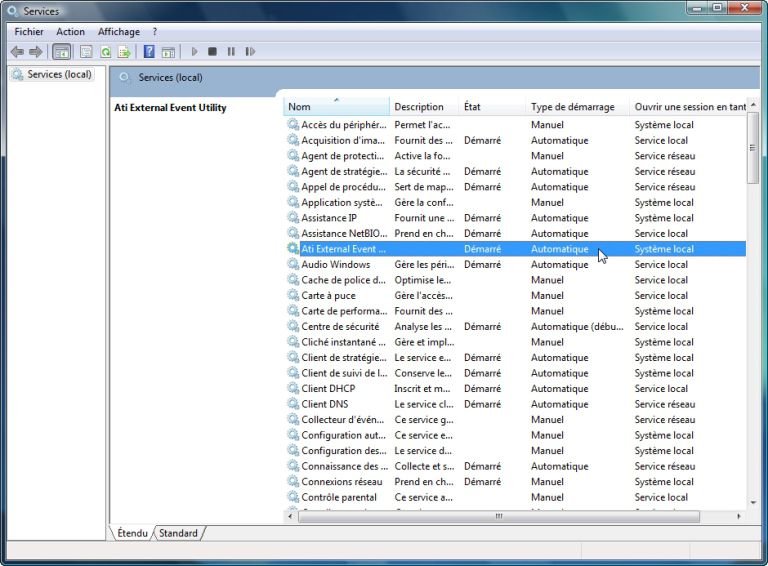Click the gear icon of Client DNS
768x566 pixels.
pyautogui.click(x=293, y=404)
